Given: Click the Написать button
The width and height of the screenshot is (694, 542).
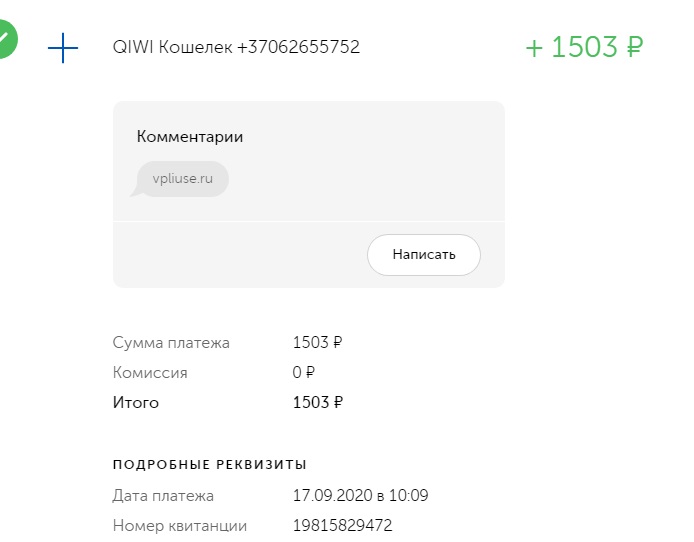Looking at the screenshot, I should pos(424,255).
